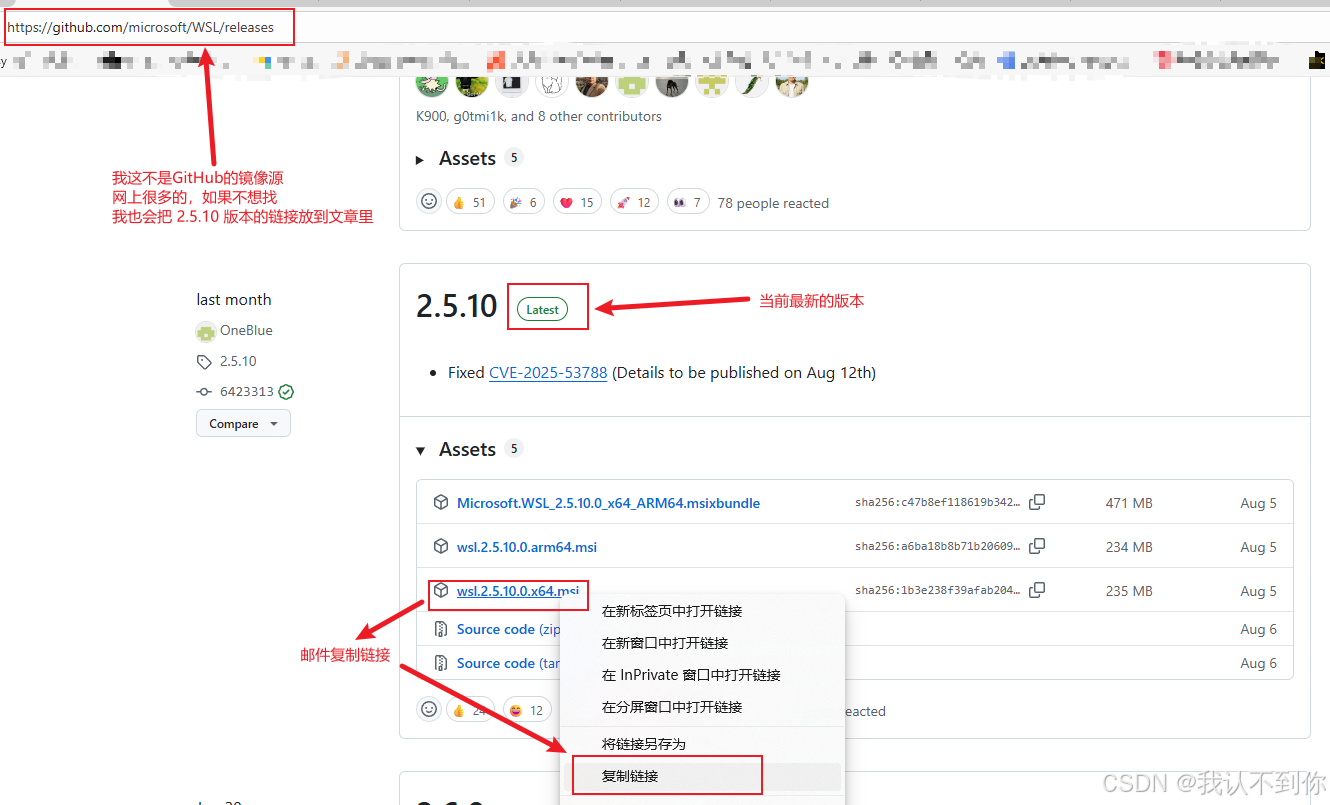Open the add-reaction smiley under the 2.5.10 assets
The width and height of the screenshot is (1330, 805).
[x=429, y=710]
